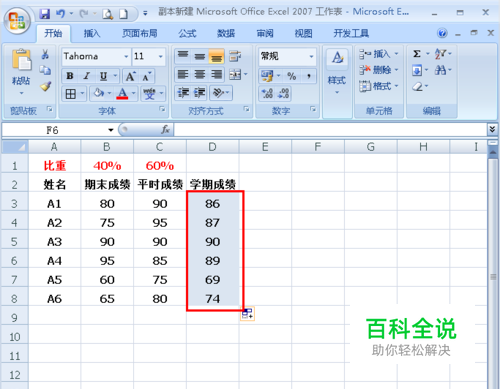Customize the quick access toolbar dropdown

[145, 14]
